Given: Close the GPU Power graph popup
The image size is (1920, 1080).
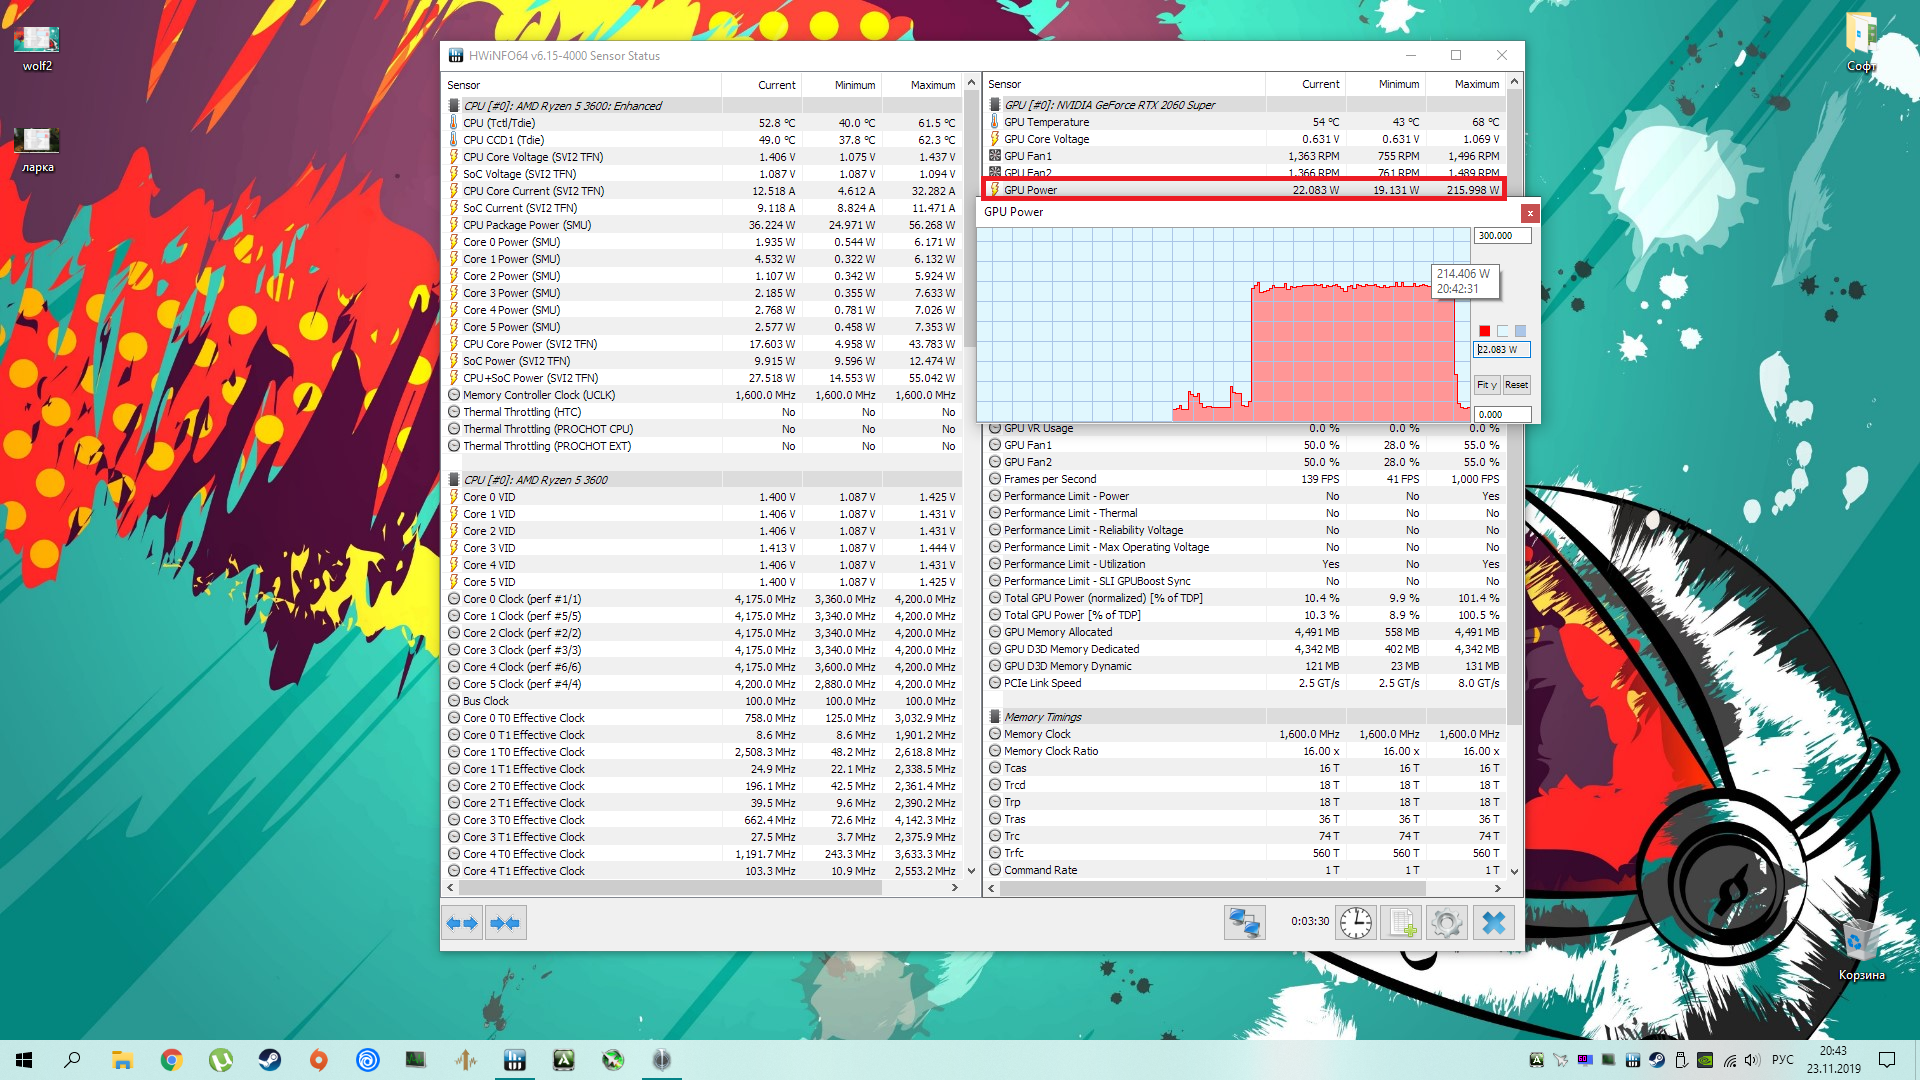Looking at the screenshot, I should coord(1529,213).
